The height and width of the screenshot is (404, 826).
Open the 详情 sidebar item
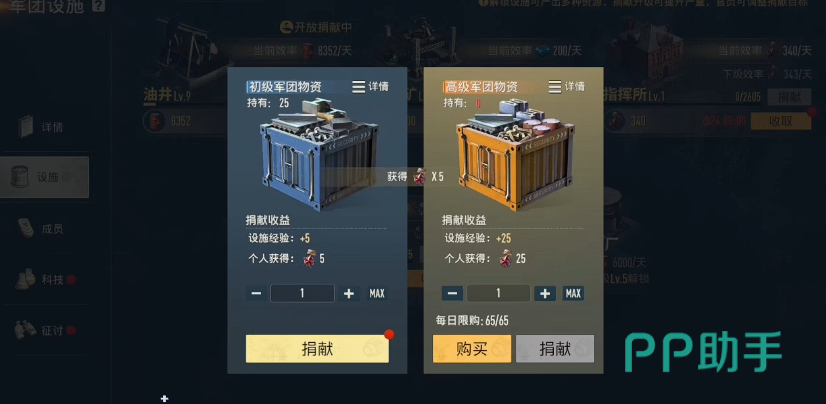click(44, 127)
